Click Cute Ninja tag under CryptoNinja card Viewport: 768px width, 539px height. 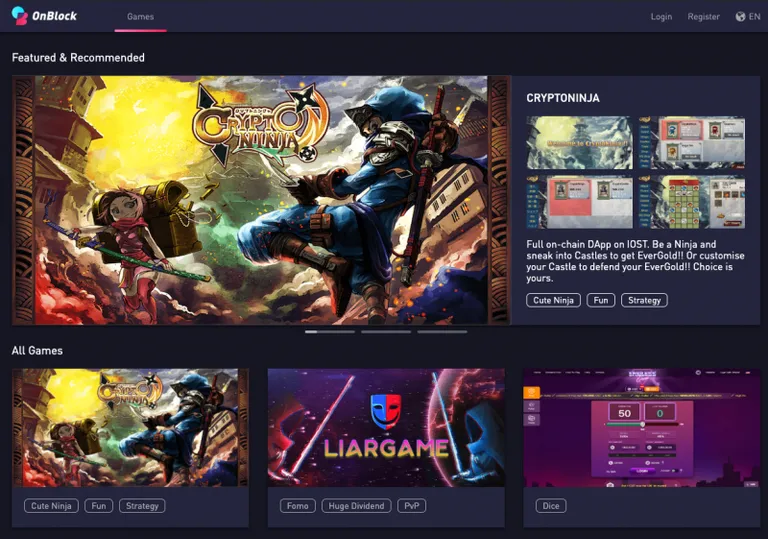pyautogui.click(x=51, y=506)
